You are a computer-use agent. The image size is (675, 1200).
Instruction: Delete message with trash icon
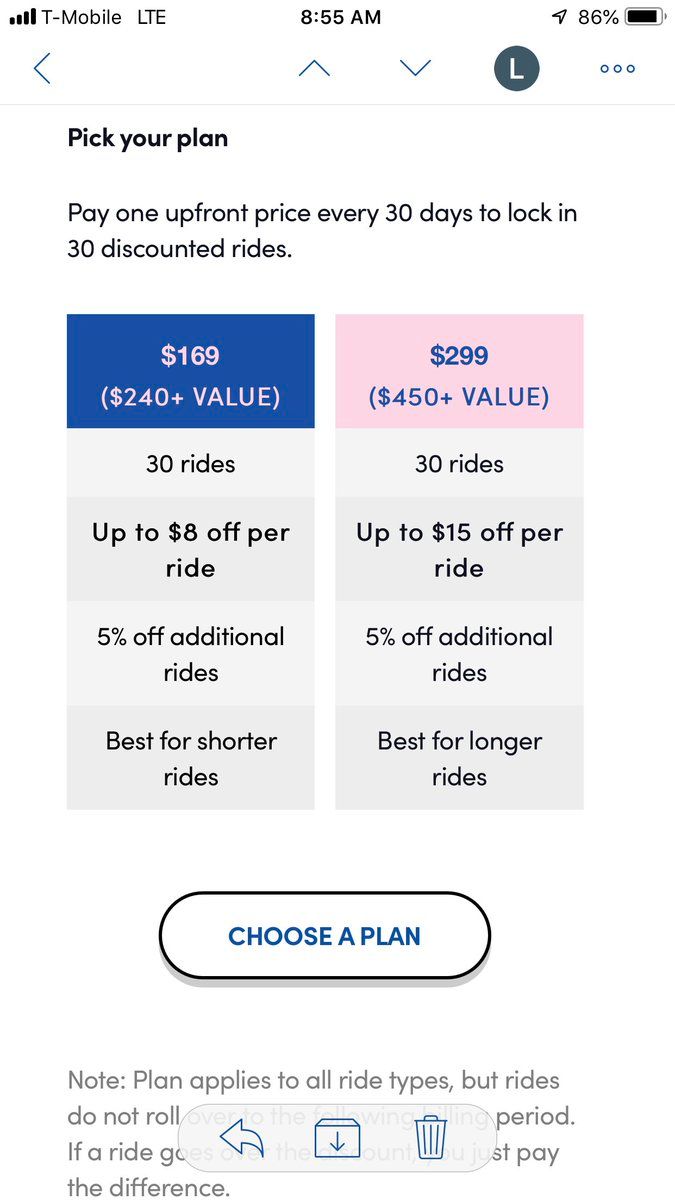coord(431,1139)
